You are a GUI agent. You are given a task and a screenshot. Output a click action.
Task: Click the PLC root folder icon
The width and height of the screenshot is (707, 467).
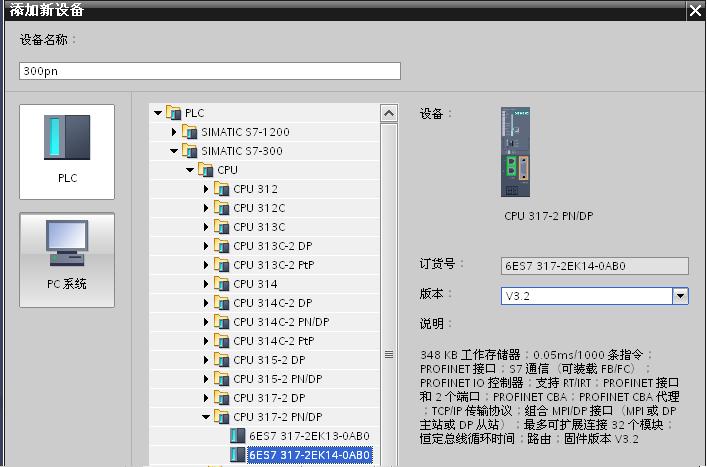pyautogui.click(x=174, y=113)
